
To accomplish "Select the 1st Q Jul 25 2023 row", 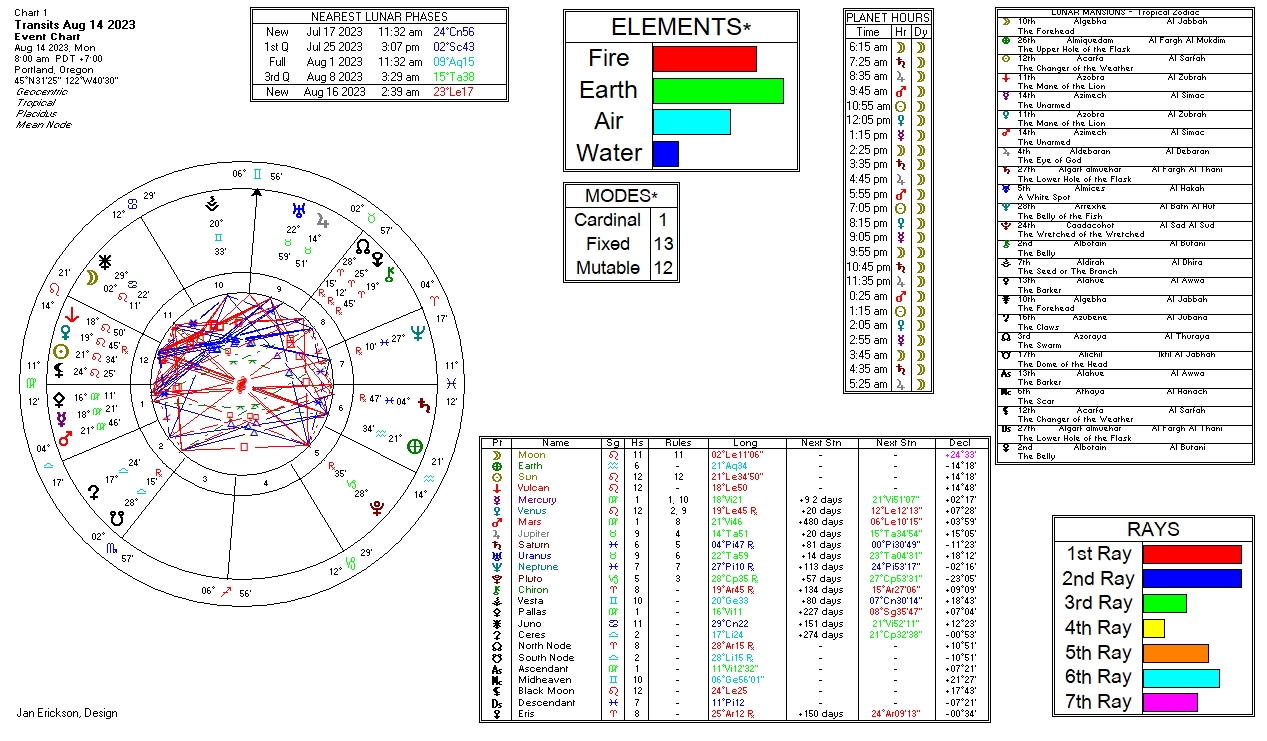I will click(x=379, y=46).
